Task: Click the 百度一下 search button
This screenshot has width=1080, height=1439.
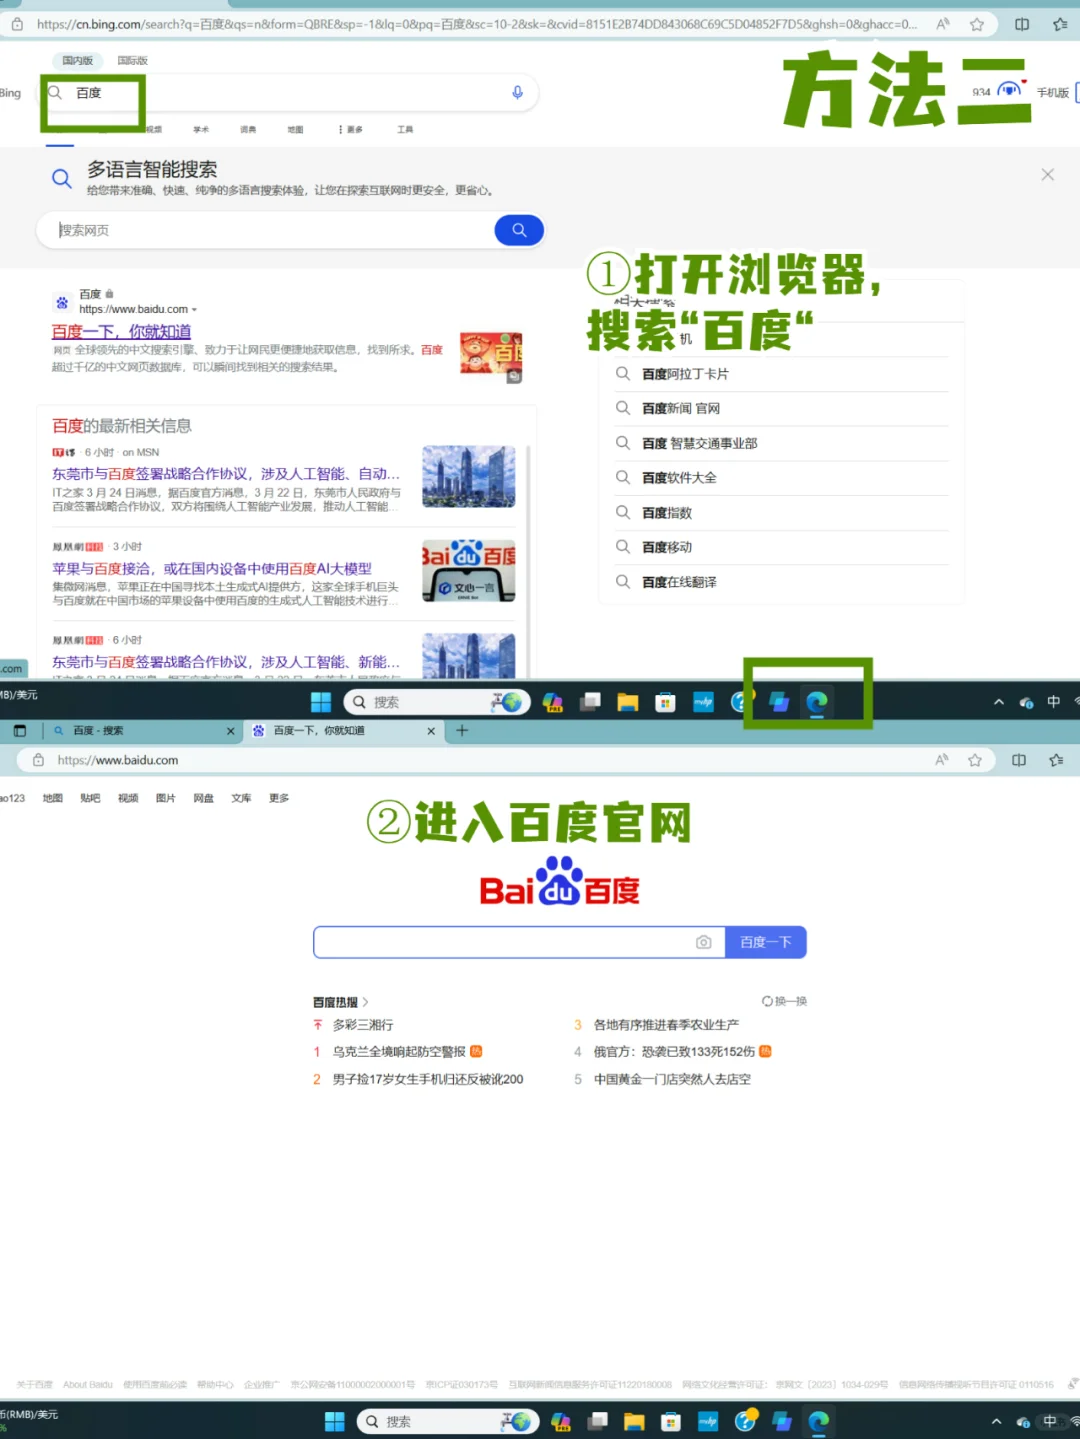Action: [765, 942]
